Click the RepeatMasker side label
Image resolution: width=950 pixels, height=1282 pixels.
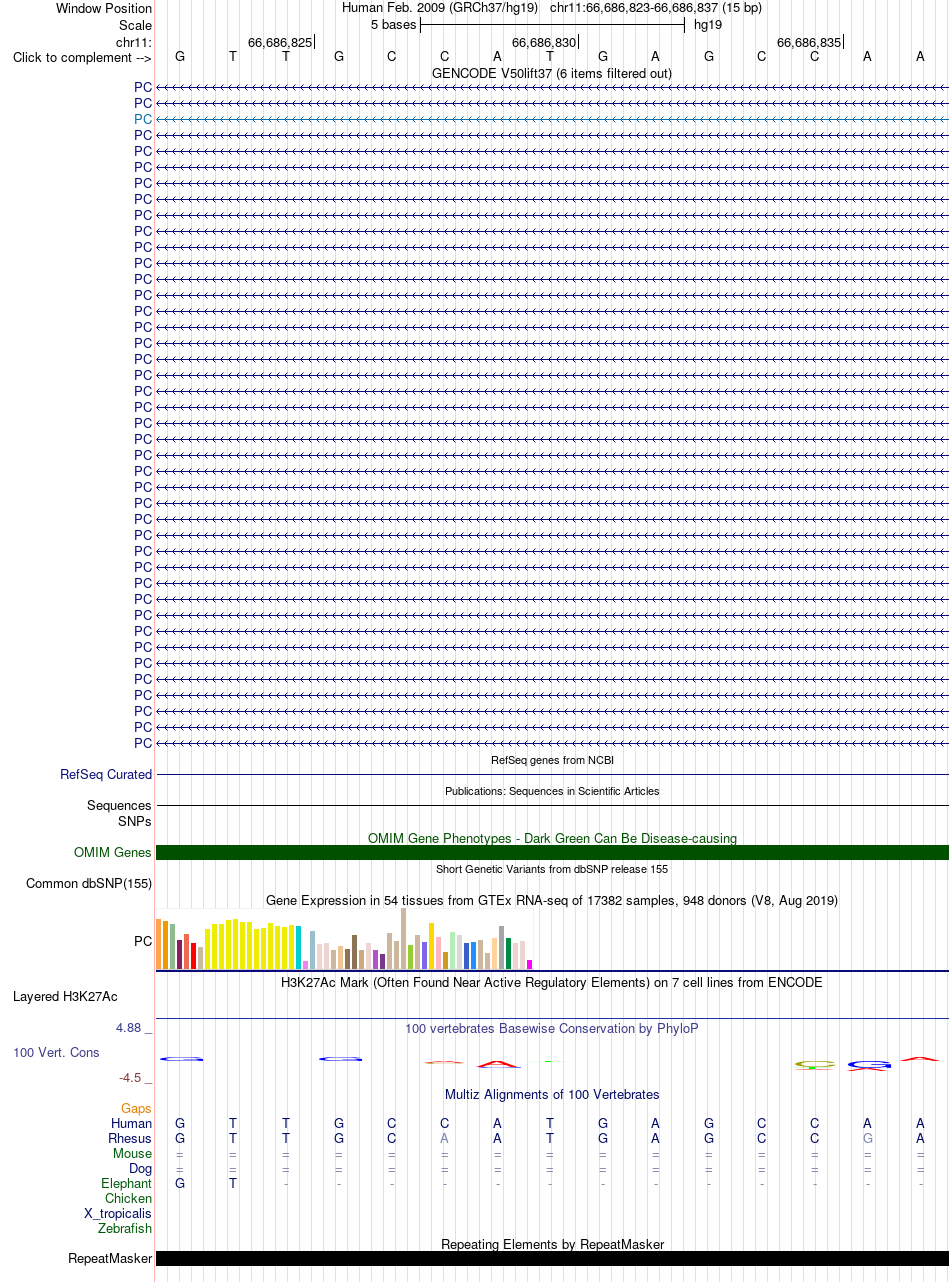tap(110, 1258)
